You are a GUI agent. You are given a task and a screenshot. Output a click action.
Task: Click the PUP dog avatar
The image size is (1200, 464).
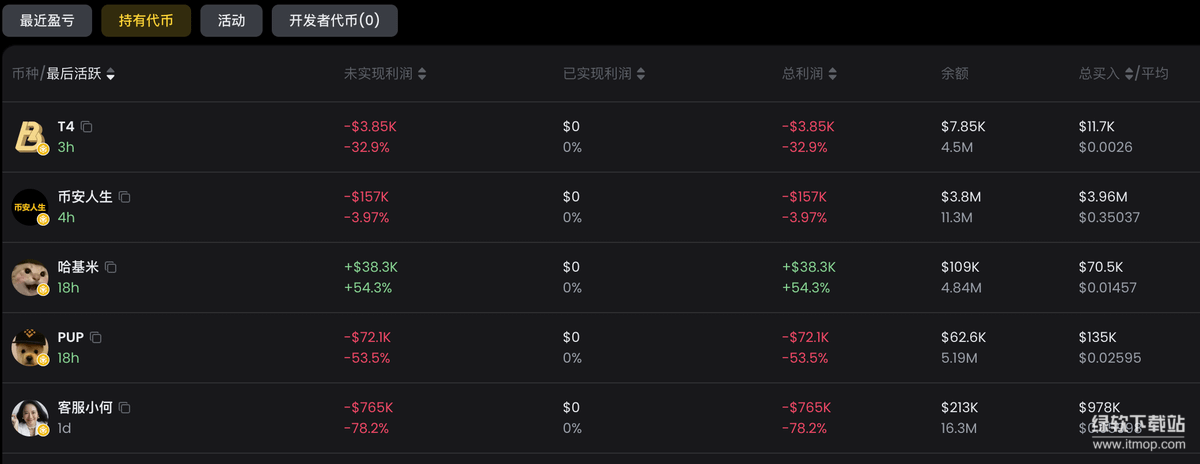(30, 348)
